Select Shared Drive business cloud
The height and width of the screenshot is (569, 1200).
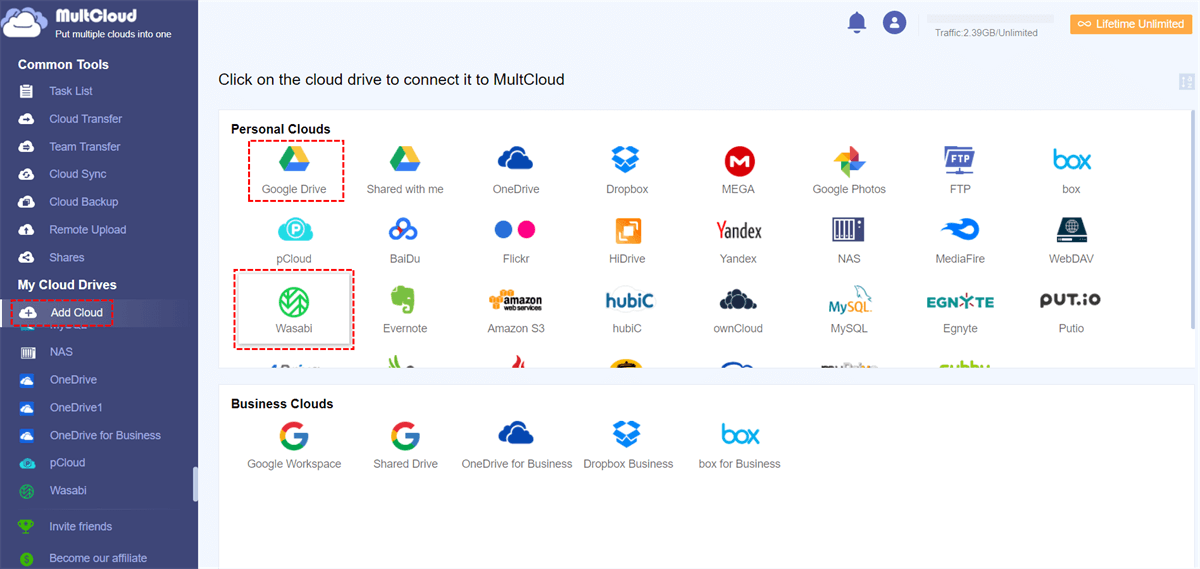point(405,445)
